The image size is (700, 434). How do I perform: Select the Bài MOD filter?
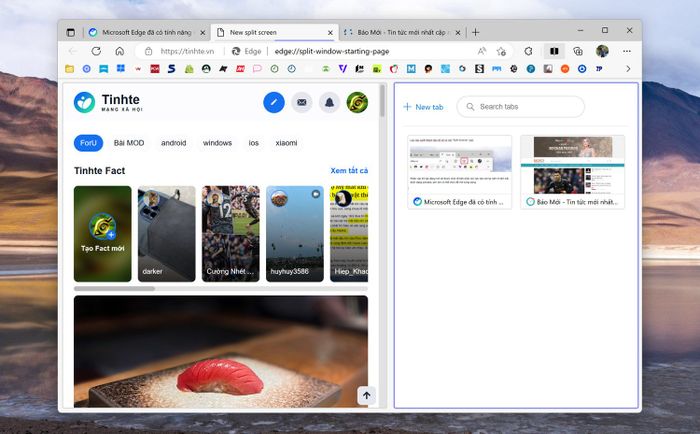[x=129, y=143]
